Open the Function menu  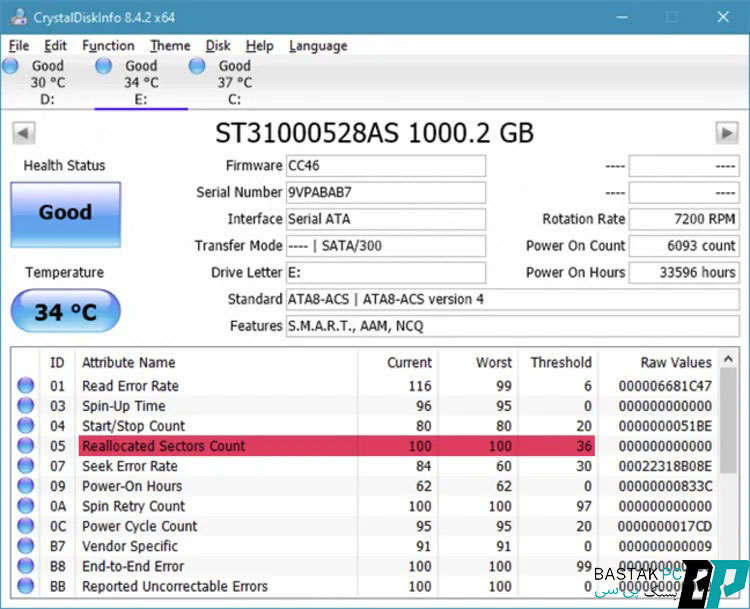pyautogui.click(x=108, y=46)
